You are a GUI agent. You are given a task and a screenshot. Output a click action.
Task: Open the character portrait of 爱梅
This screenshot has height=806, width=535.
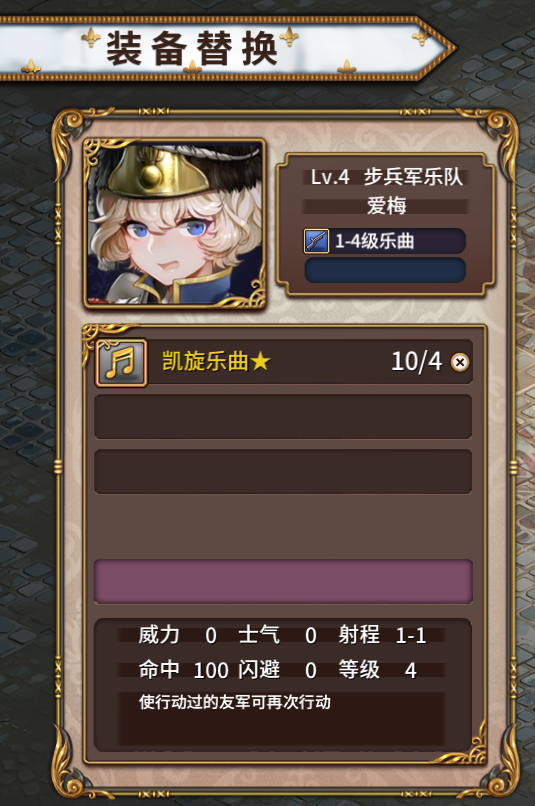pos(175,224)
